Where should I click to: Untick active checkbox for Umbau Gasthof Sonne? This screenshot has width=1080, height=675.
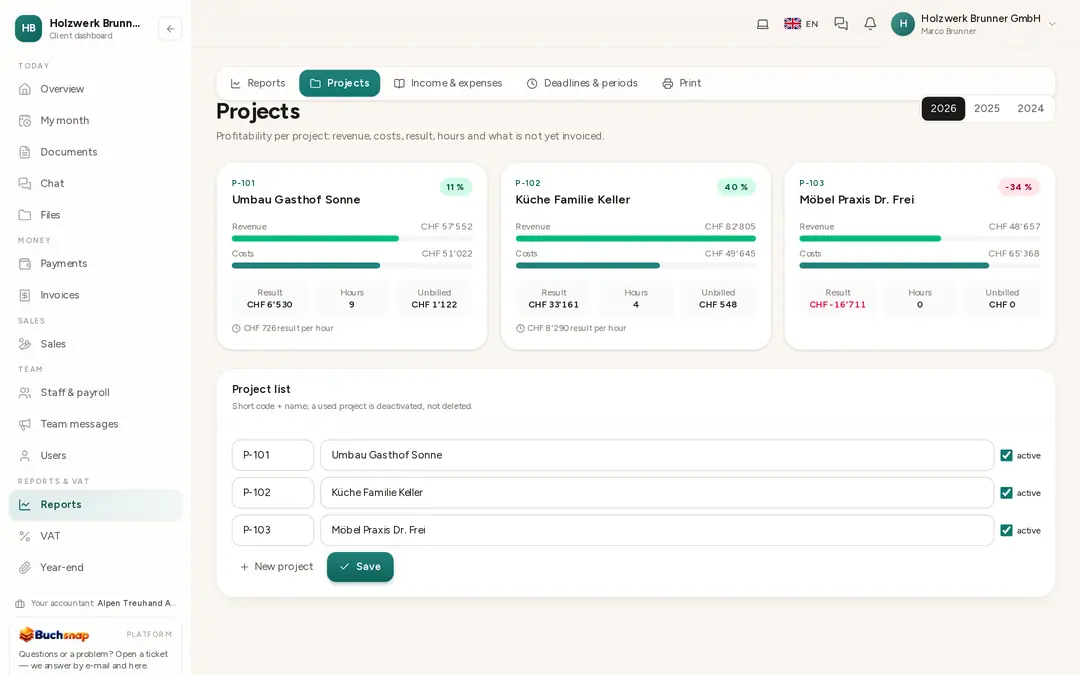(1006, 455)
